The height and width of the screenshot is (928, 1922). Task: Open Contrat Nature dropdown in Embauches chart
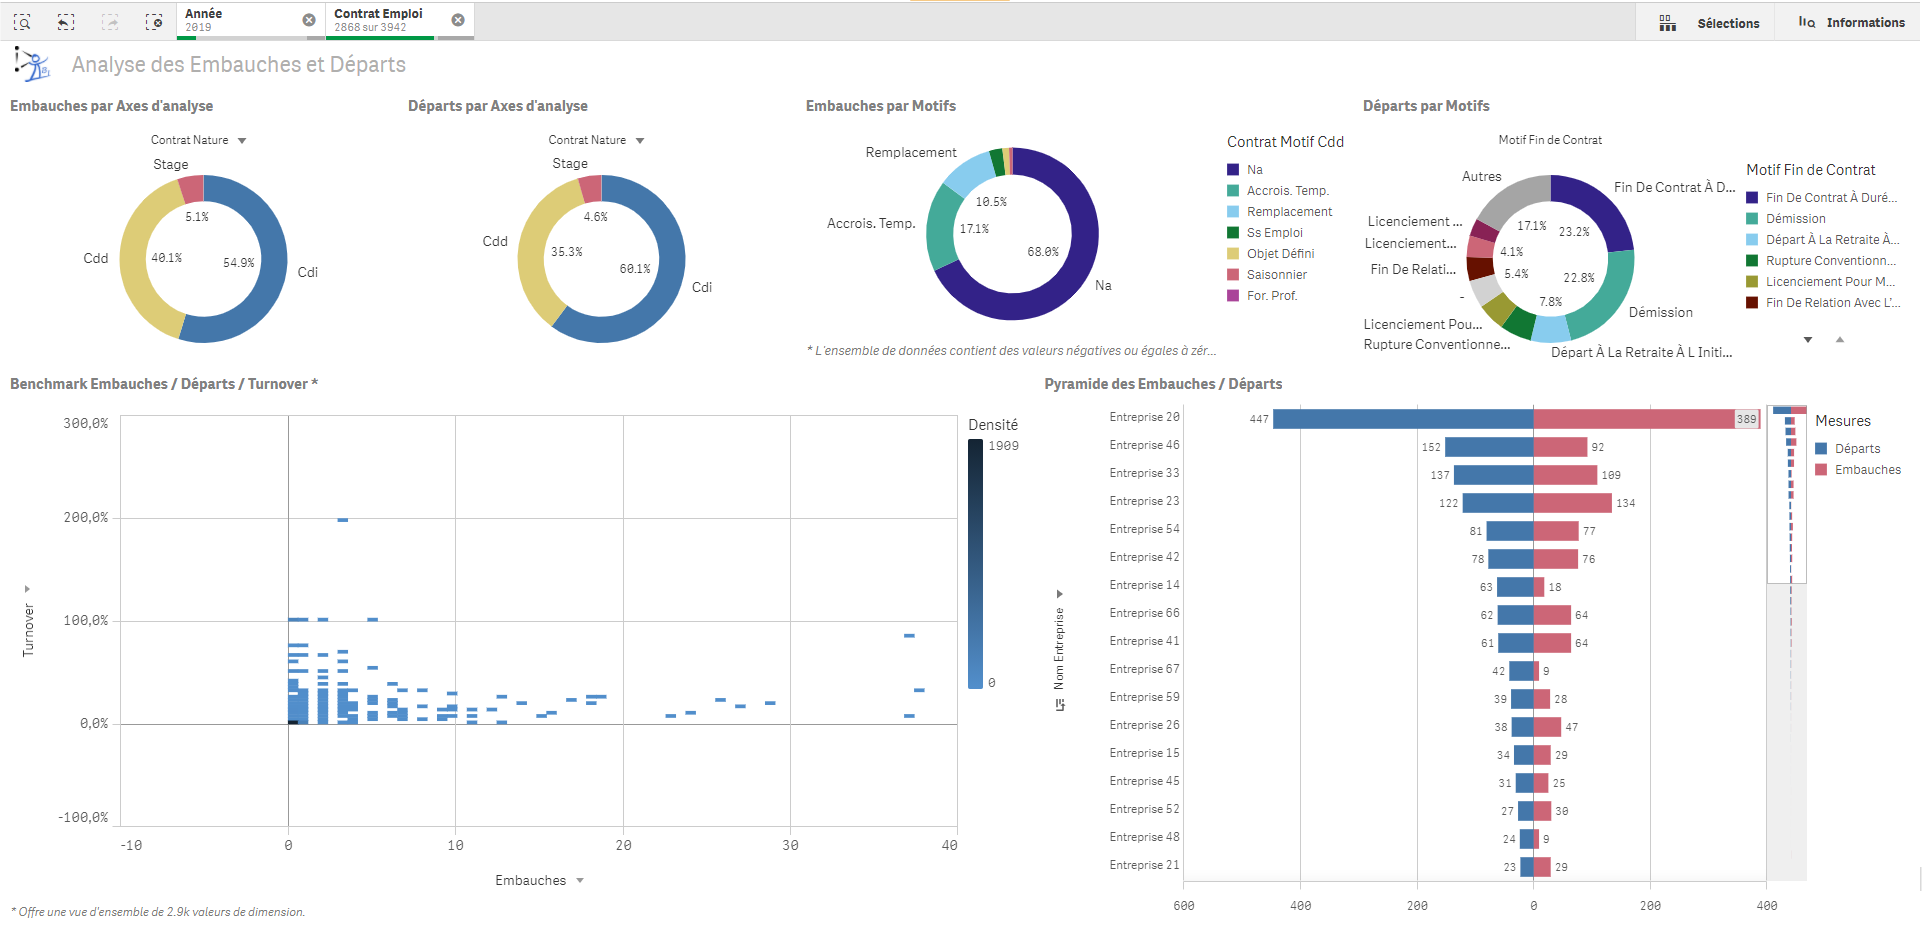(x=242, y=141)
